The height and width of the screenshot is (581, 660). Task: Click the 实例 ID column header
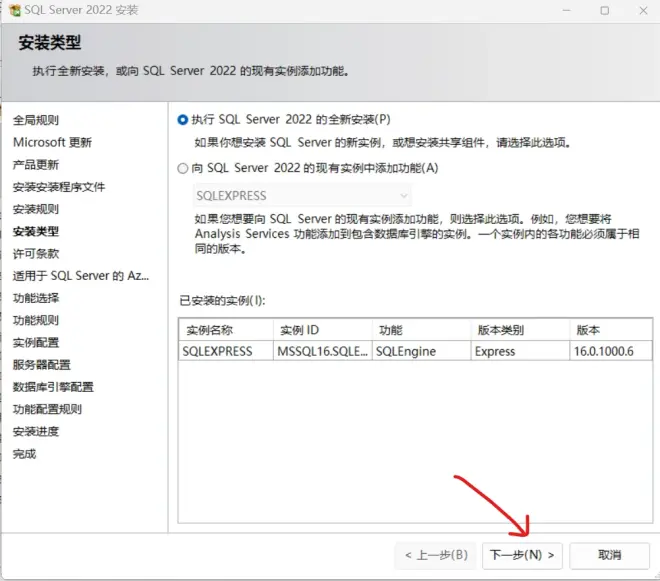[323, 330]
